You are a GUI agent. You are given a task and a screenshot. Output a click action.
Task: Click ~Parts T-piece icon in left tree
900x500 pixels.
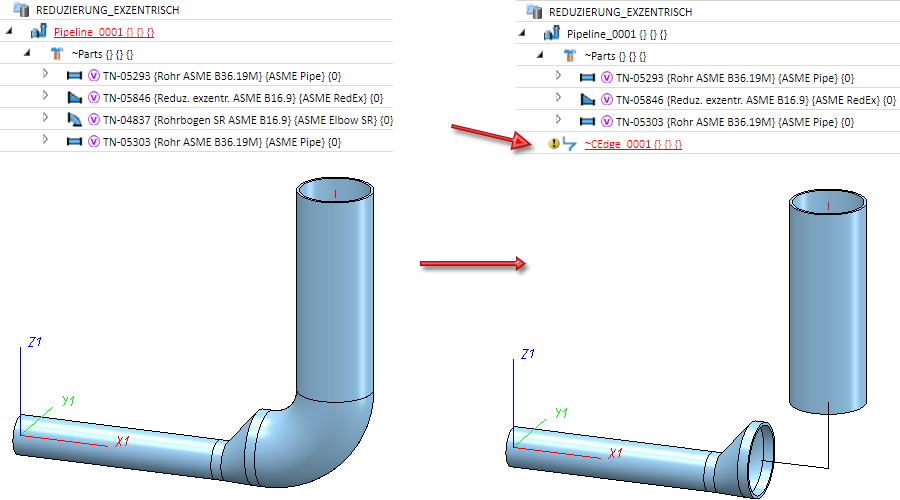pos(57,54)
